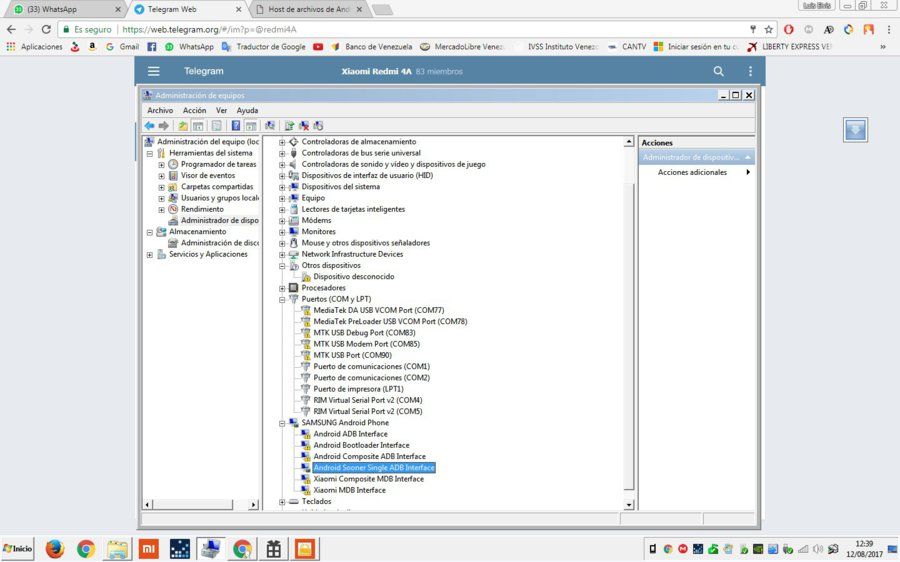The height and width of the screenshot is (562, 900).
Task: Click the Chrome address bar URL
Action: 210,29
